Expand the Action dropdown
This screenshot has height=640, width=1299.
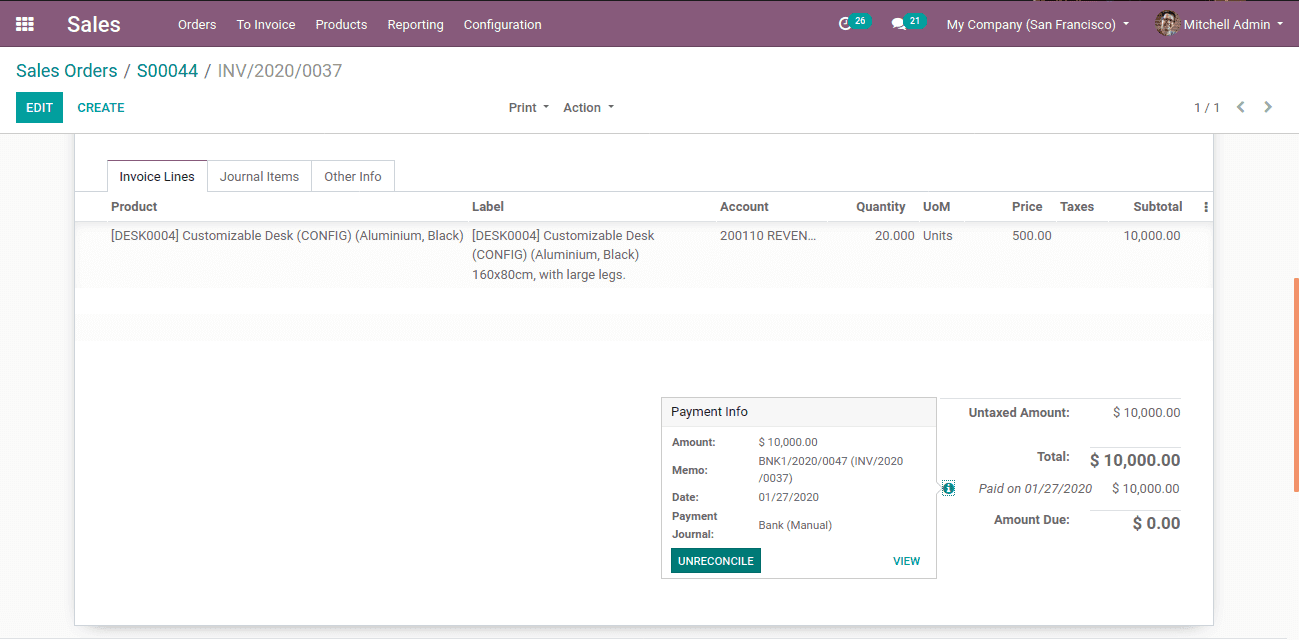(588, 107)
